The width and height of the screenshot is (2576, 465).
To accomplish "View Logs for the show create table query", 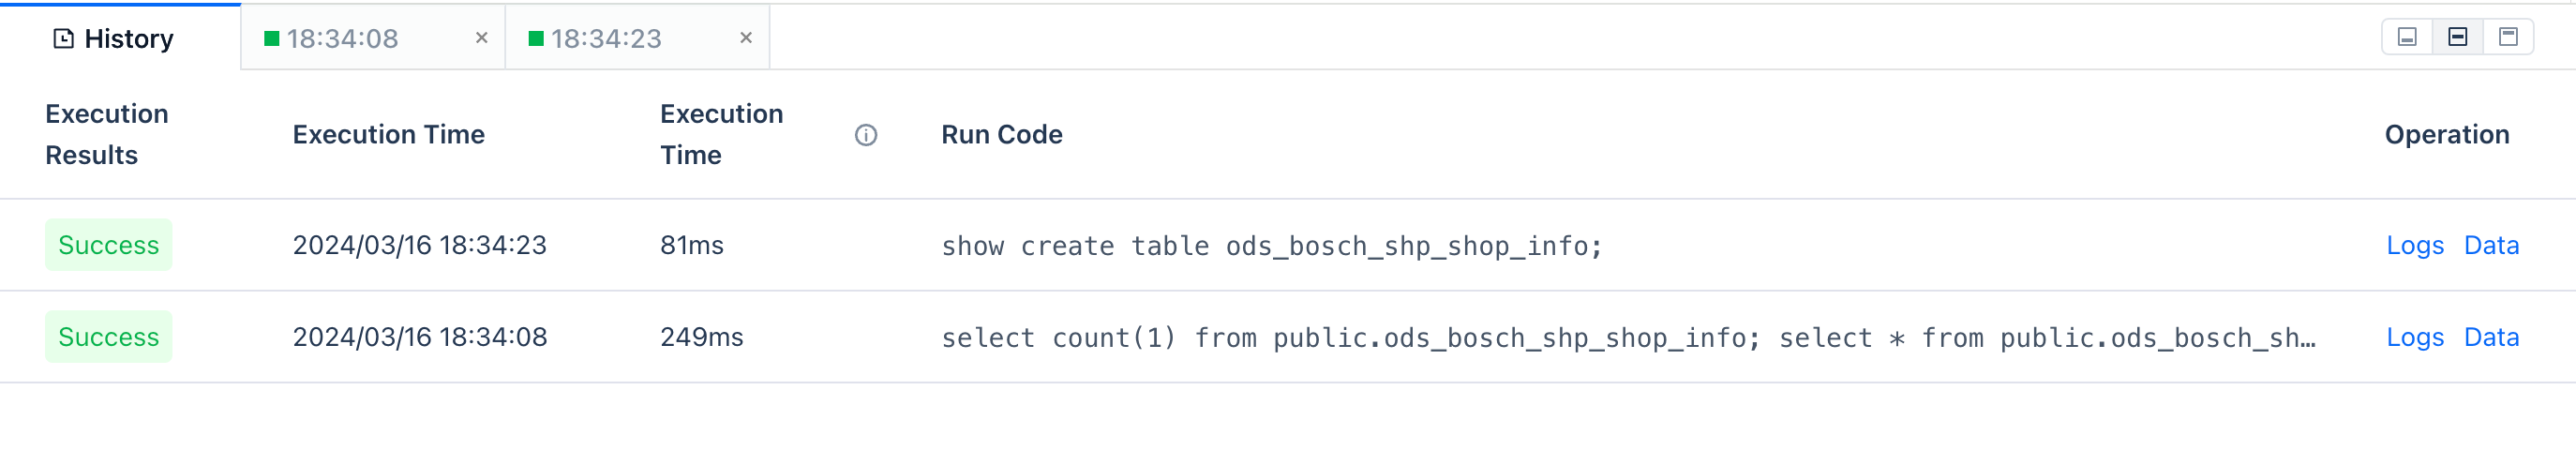I will pyautogui.click(x=2414, y=245).
